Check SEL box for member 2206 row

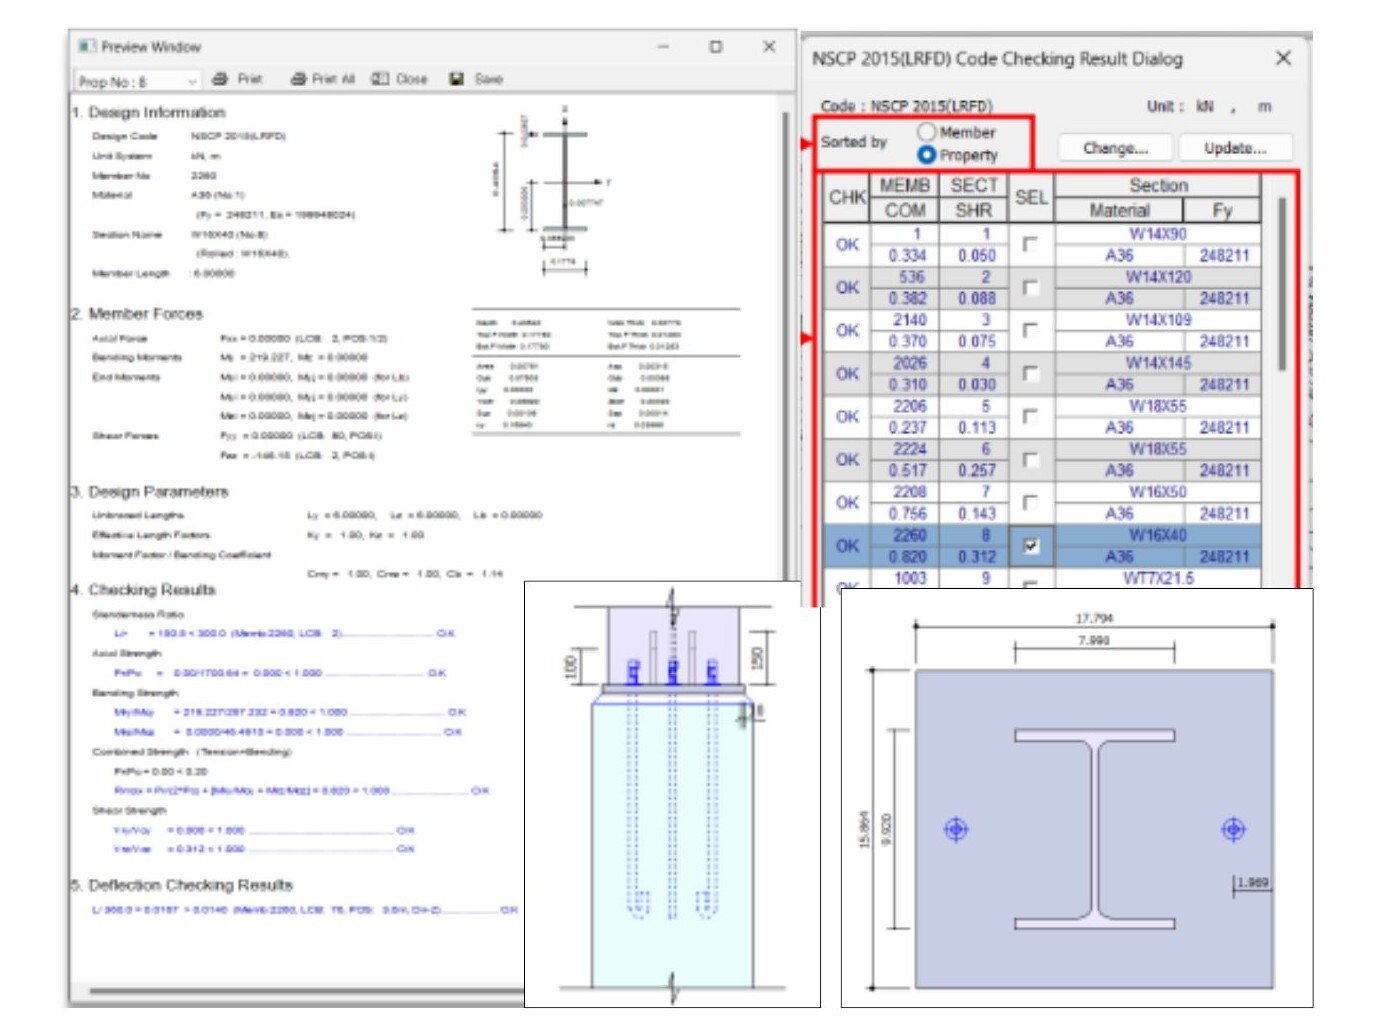click(1030, 416)
